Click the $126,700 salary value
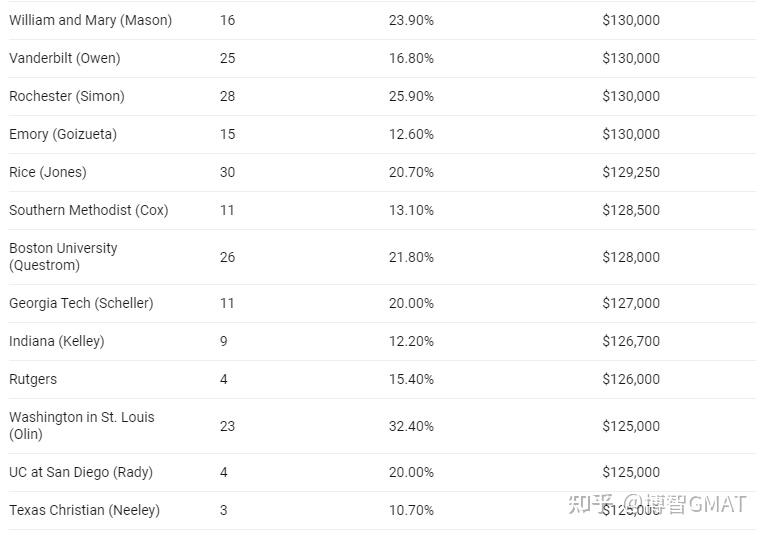Screen dimensions: 765x535 (631, 341)
